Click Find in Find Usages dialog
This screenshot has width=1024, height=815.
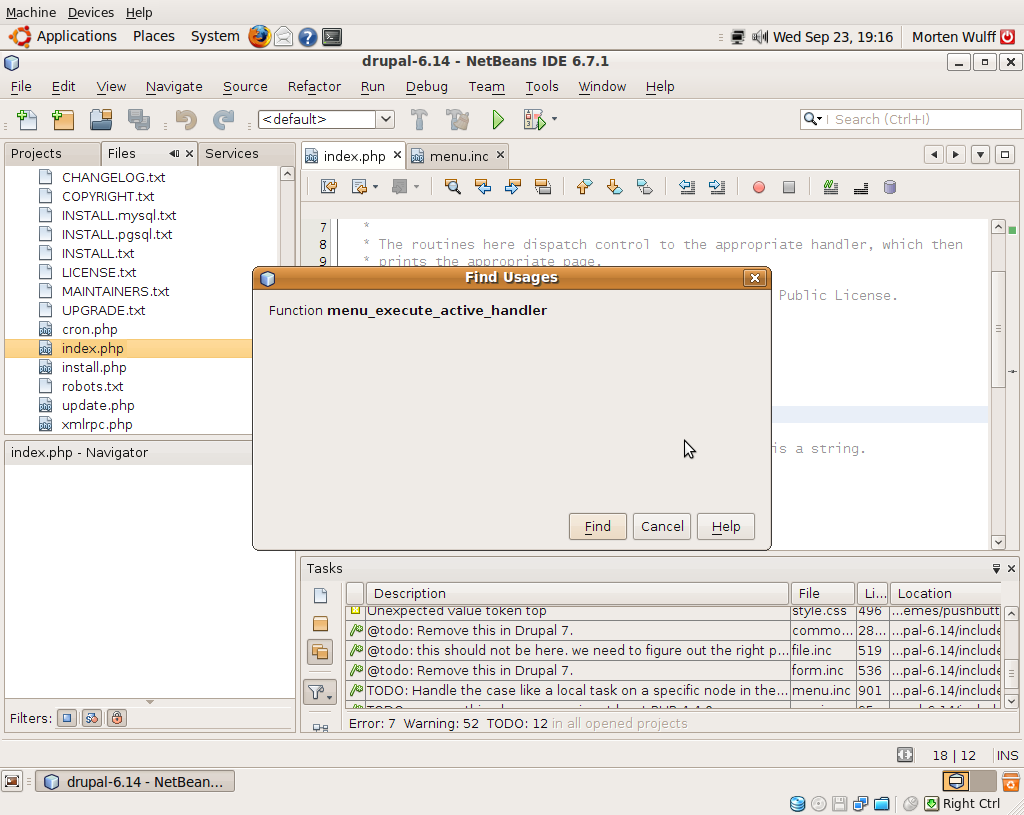pyautogui.click(x=598, y=526)
